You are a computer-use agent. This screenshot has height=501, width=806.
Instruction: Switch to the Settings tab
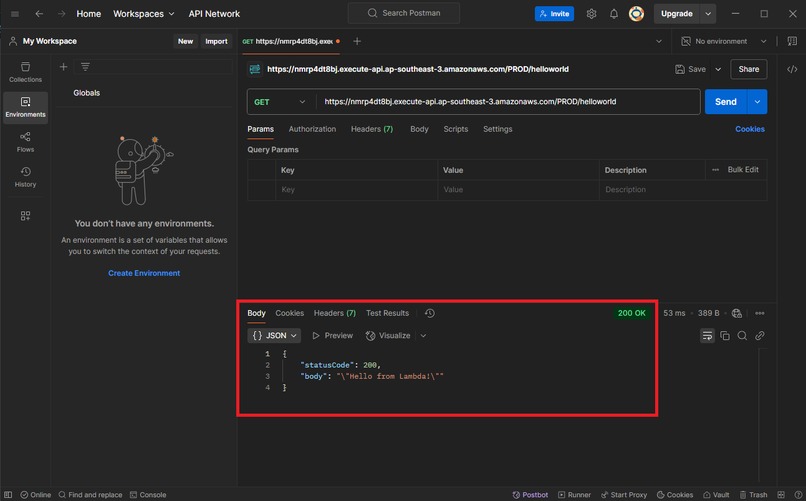(498, 129)
